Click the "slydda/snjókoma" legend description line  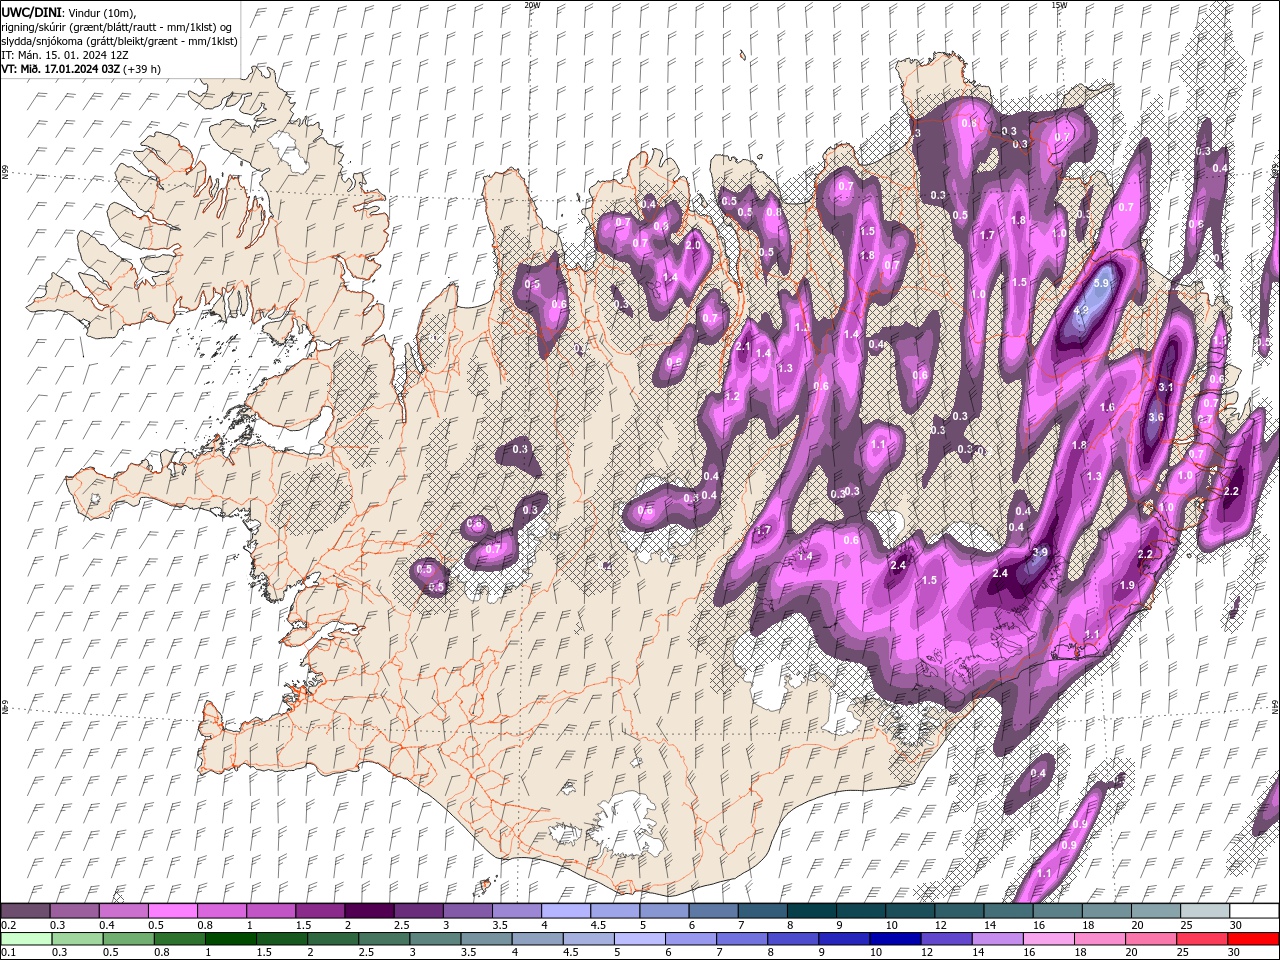[x=120, y=41]
